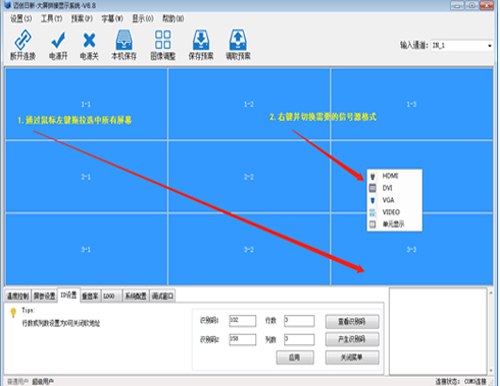Click the 连接状态 status bar text
Viewport: 500px width, 386px height.
[x=461, y=381]
